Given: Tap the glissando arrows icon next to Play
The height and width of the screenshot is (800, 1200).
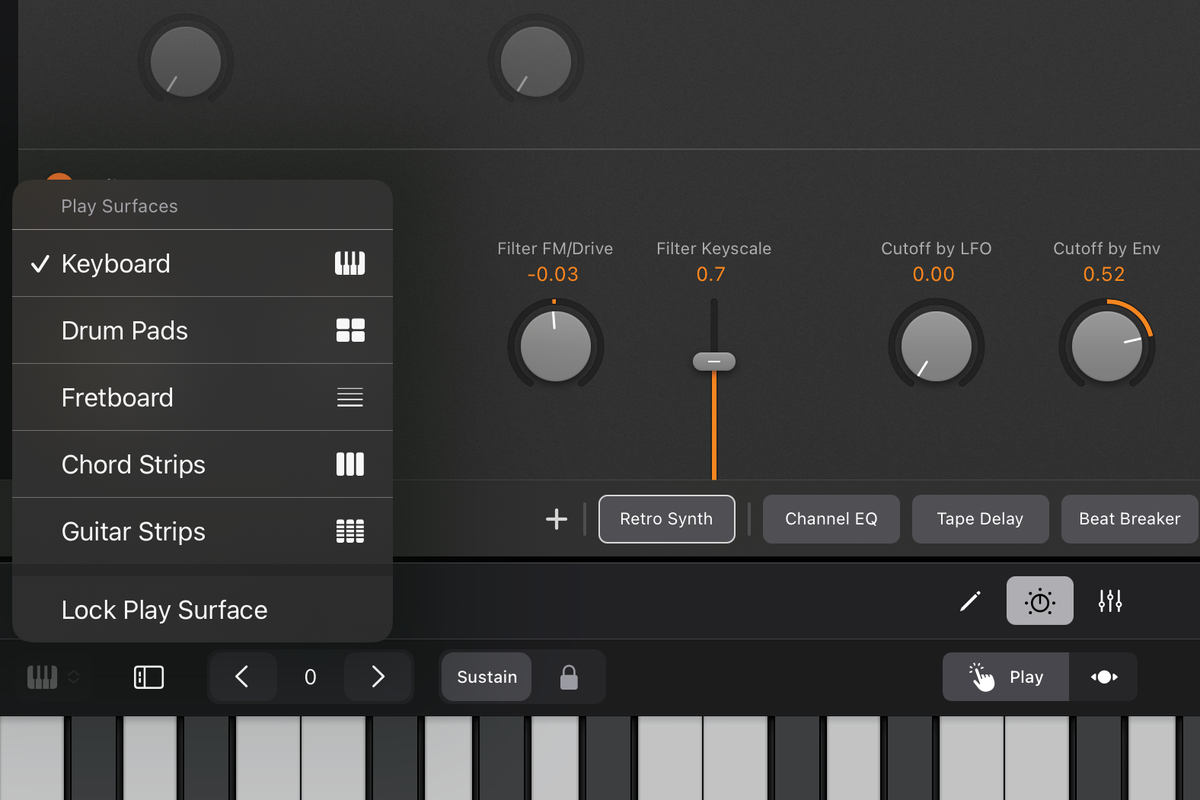Looking at the screenshot, I should (1103, 677).
